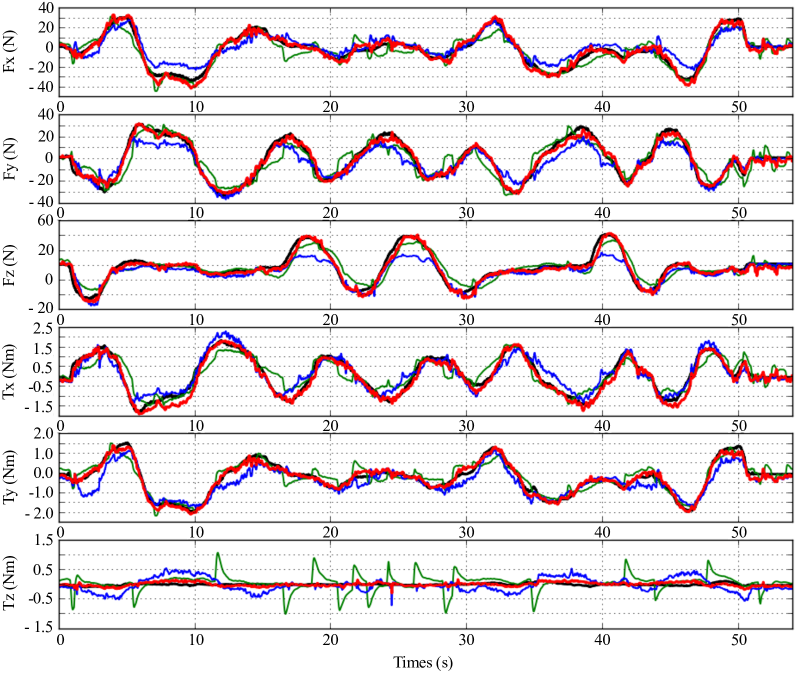Select the "0.0" tick on Ty axis
797x674 pixels.
(x=43, y=473)
